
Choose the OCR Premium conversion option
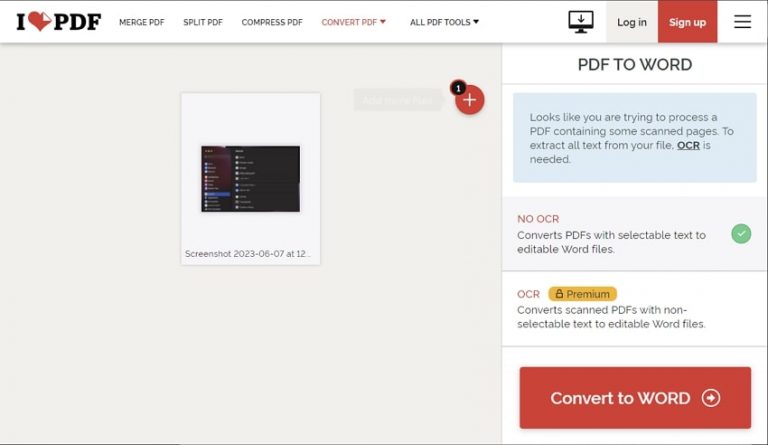point(634,309)
